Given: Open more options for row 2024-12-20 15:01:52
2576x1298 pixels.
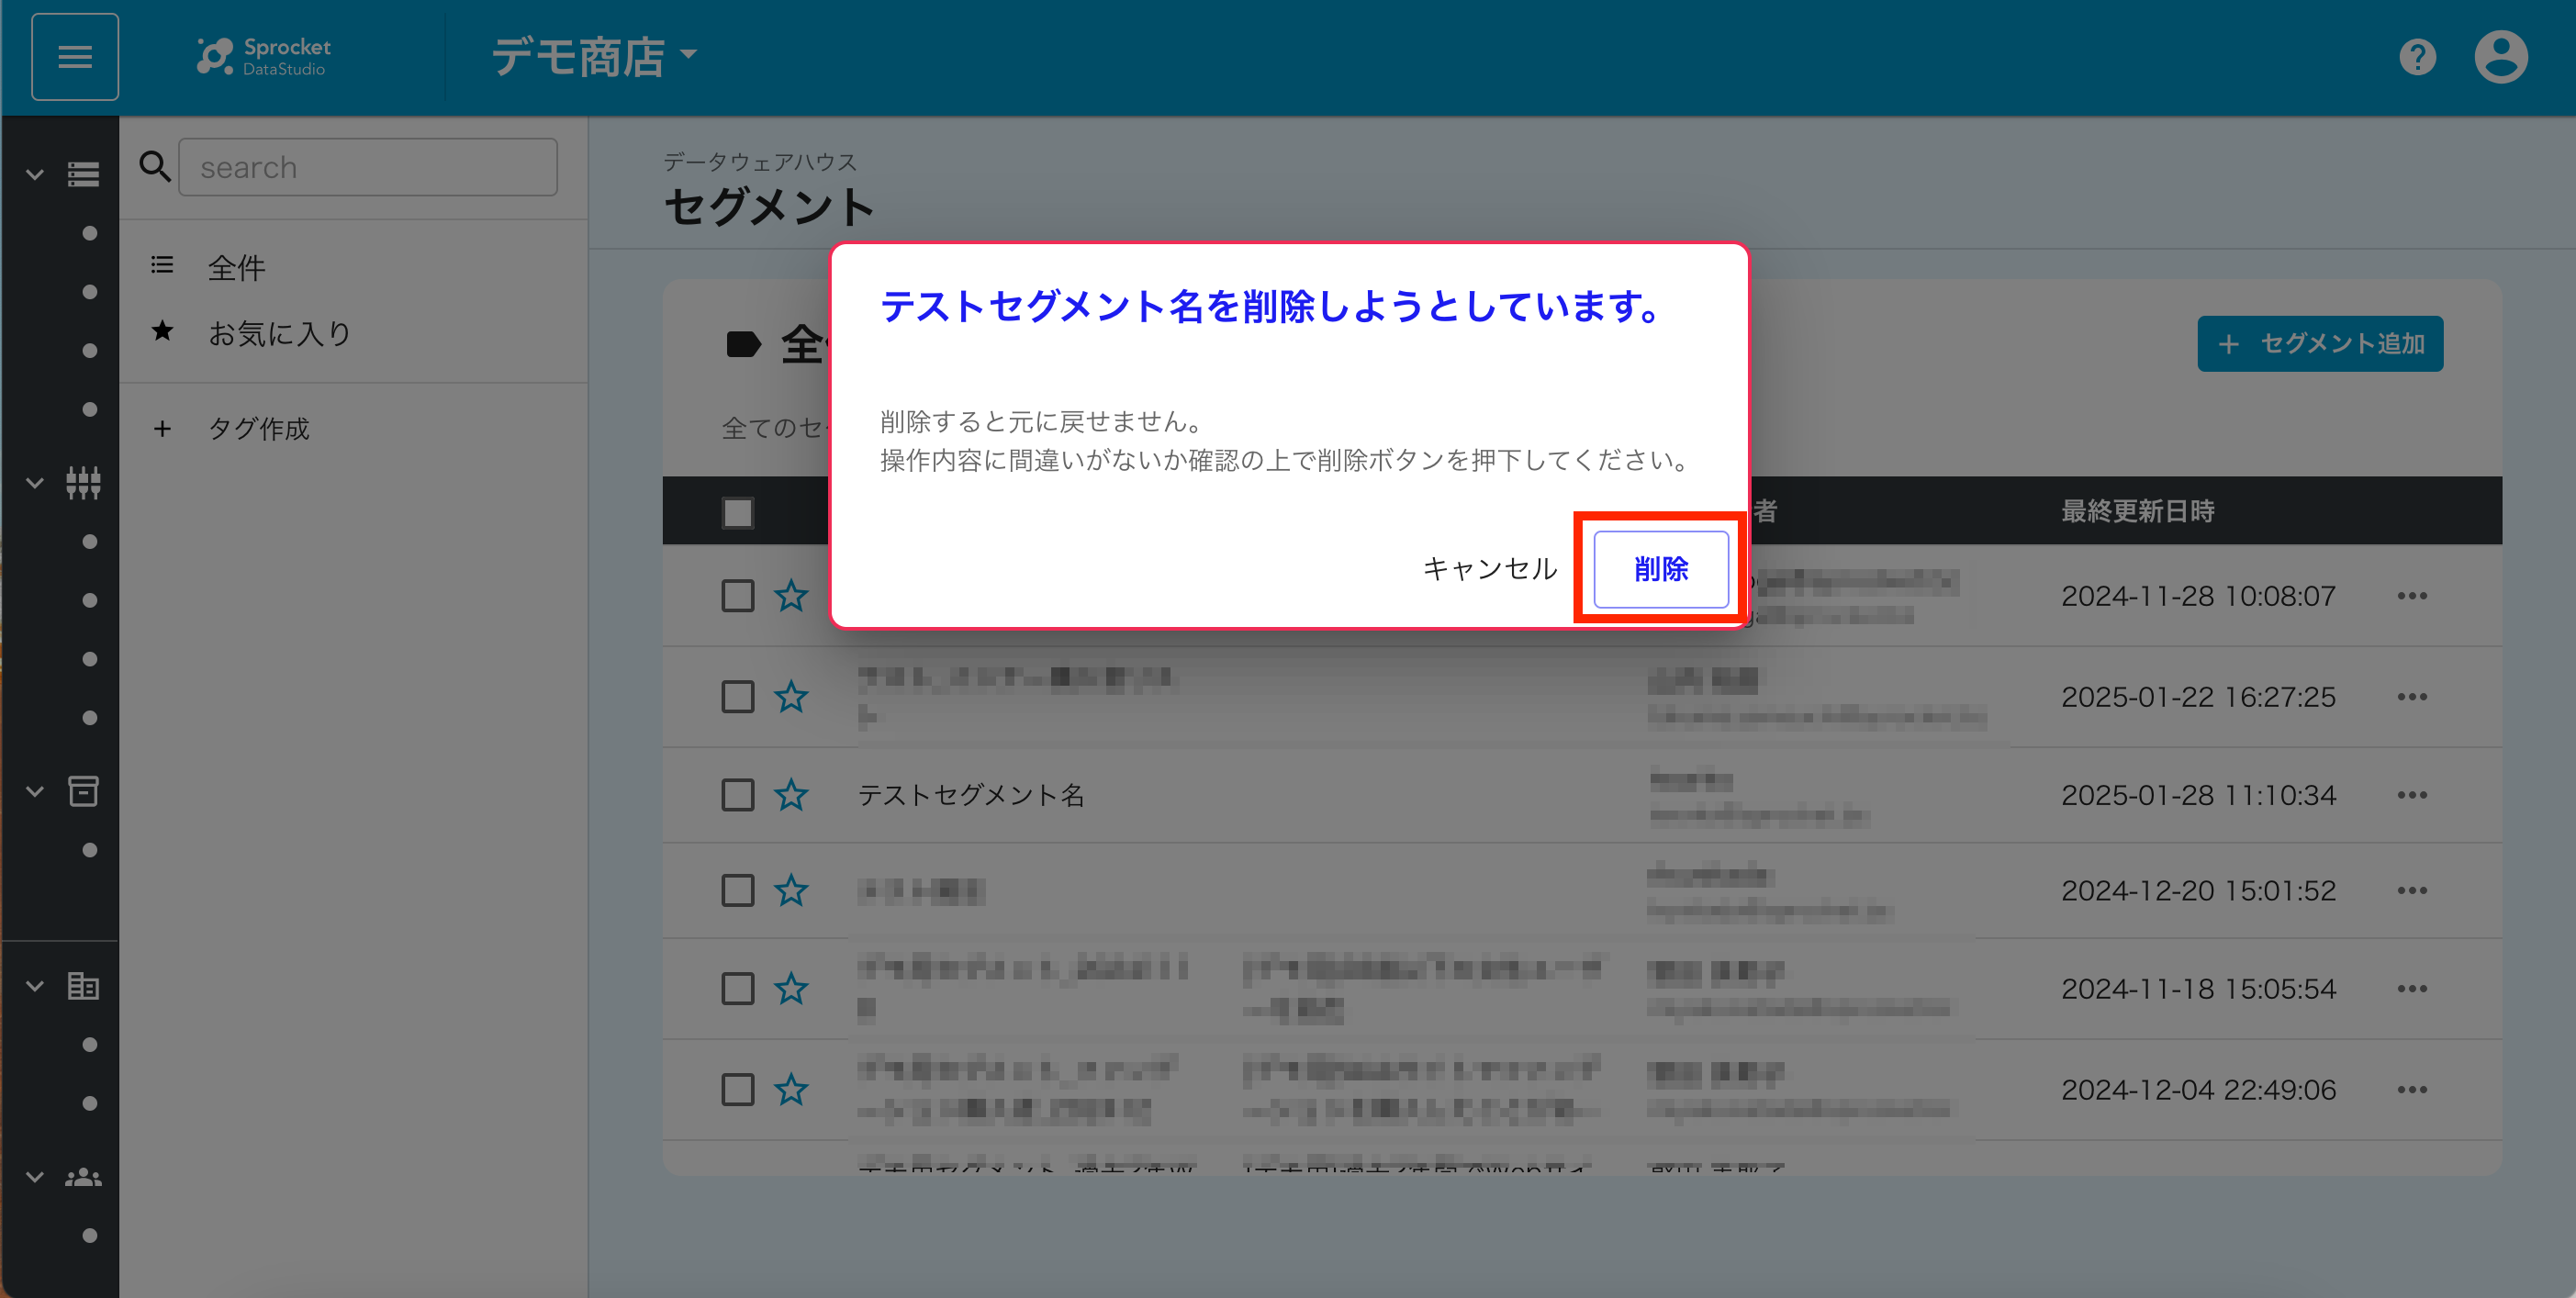Looking at the screenshot, I should (2412, 890).
